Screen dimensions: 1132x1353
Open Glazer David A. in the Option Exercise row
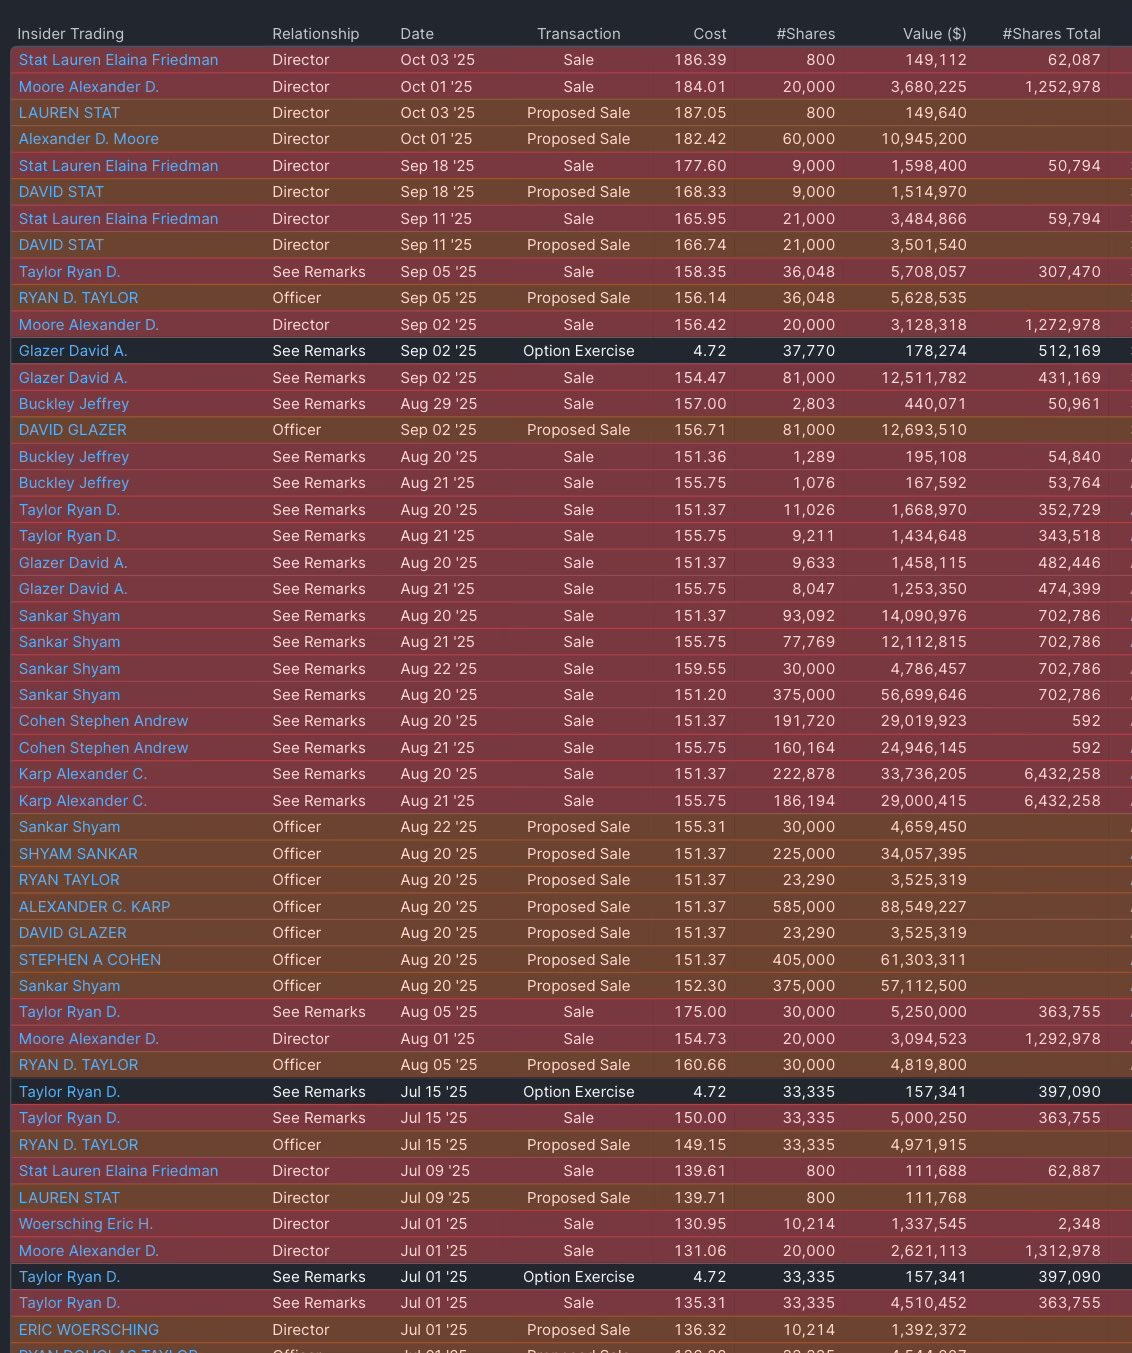point(73,351)
